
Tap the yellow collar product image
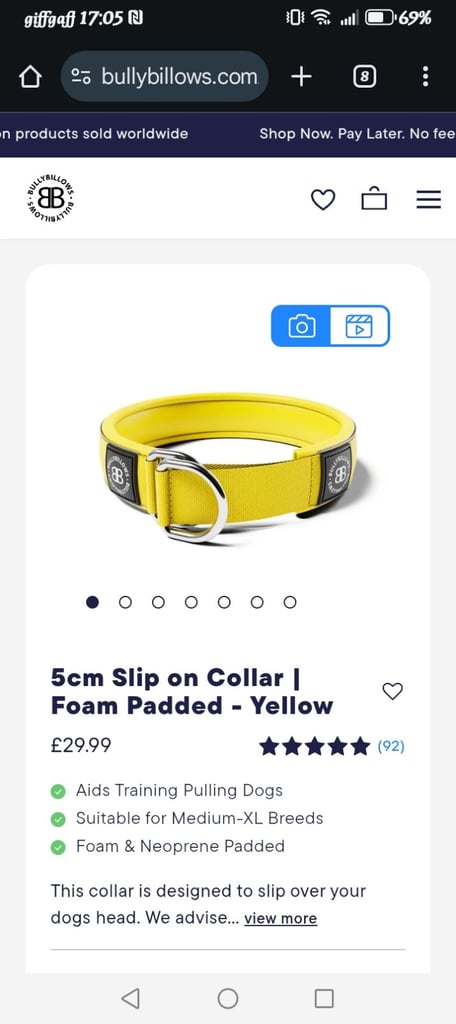(x=228, y=468)
